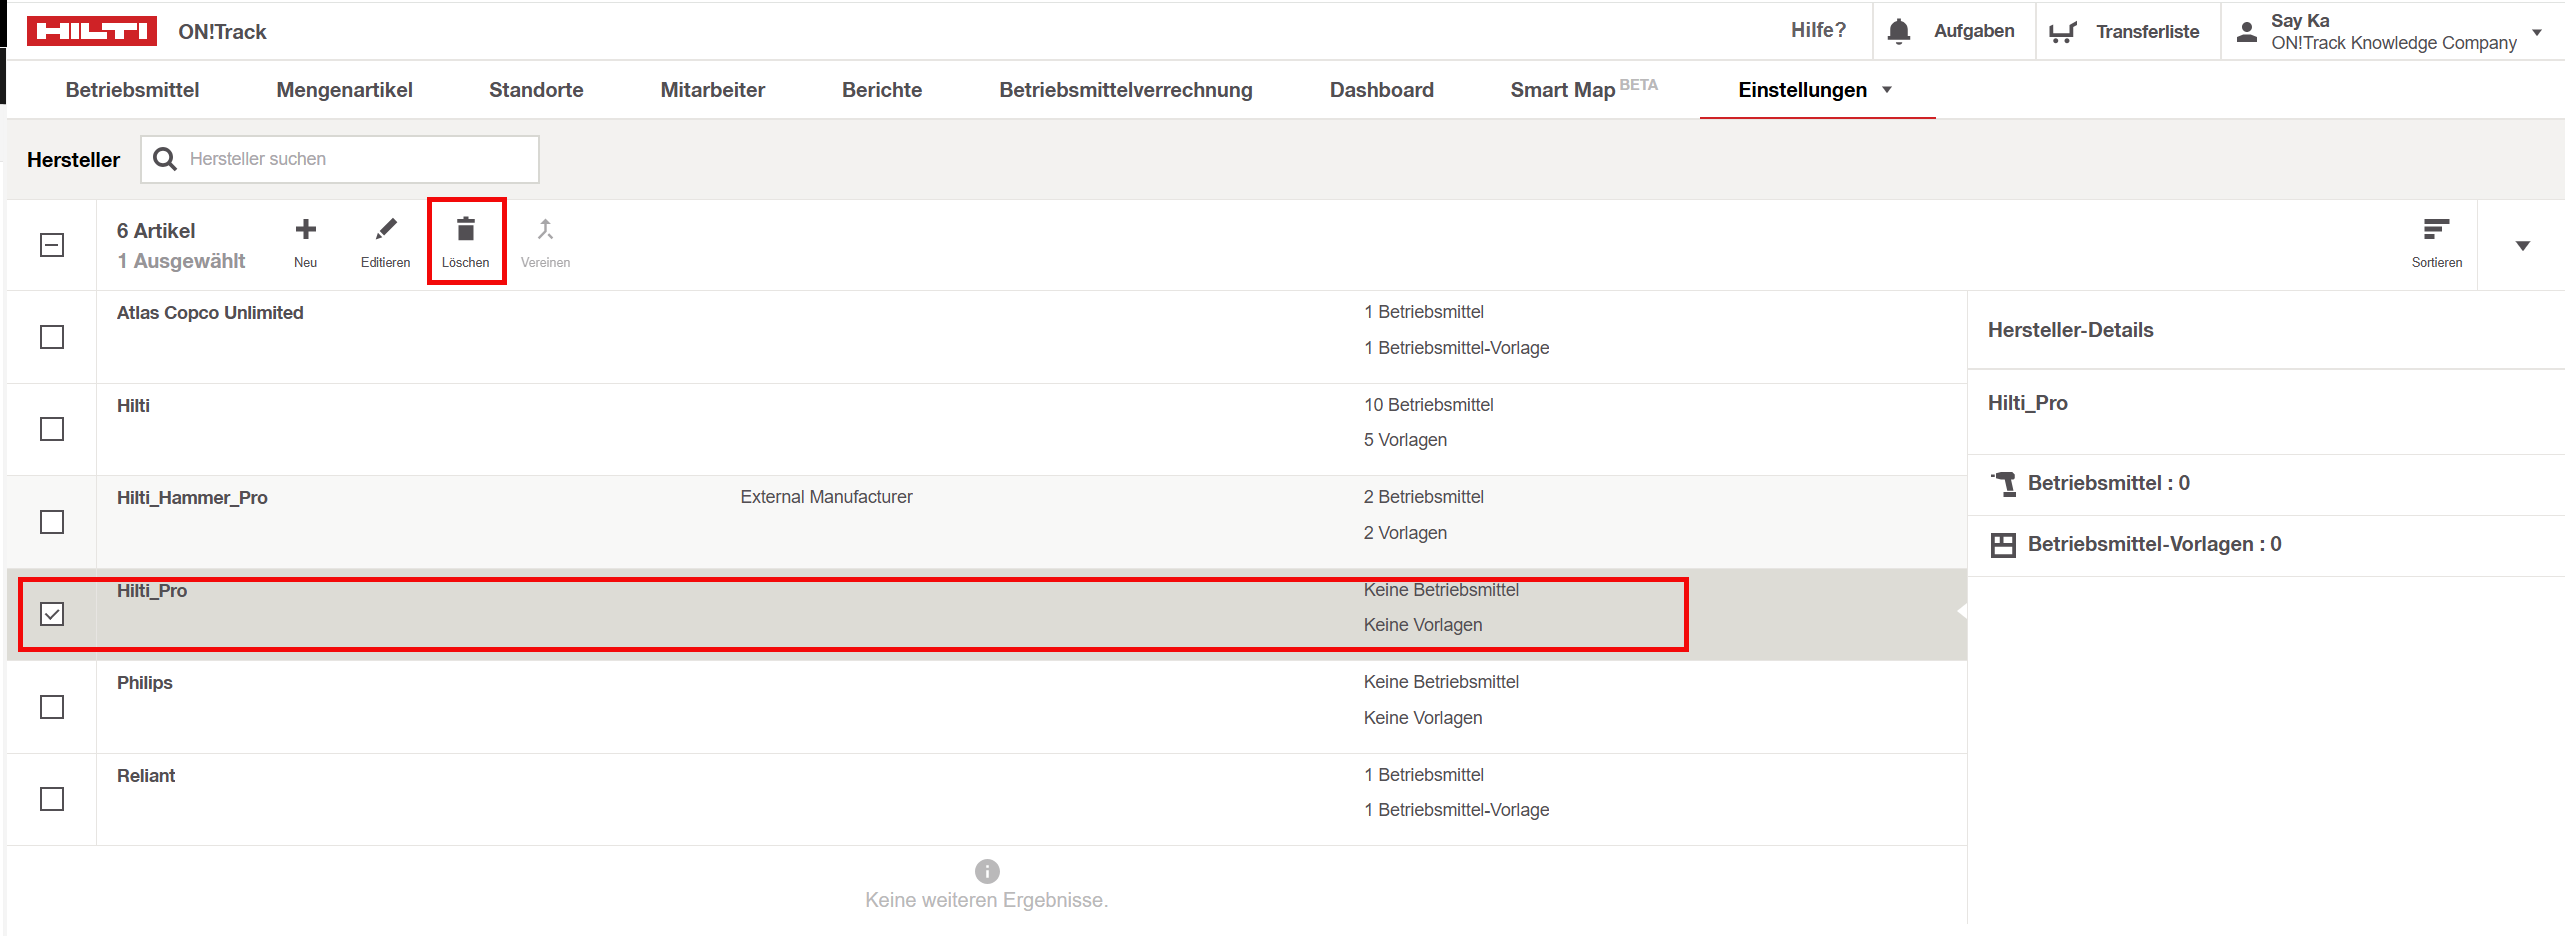This screenshot has width=2565, height=936.
Task: Click the user profile avatar icon
Action: 2246,32
